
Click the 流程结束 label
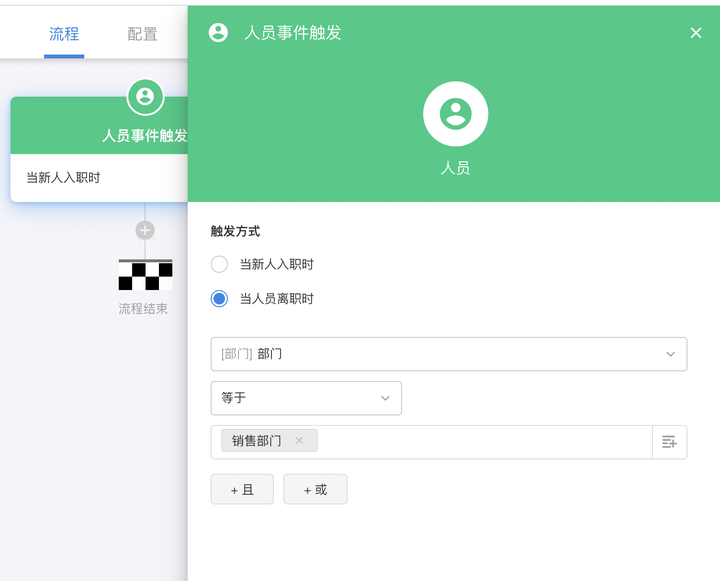[x=143, y=309]
